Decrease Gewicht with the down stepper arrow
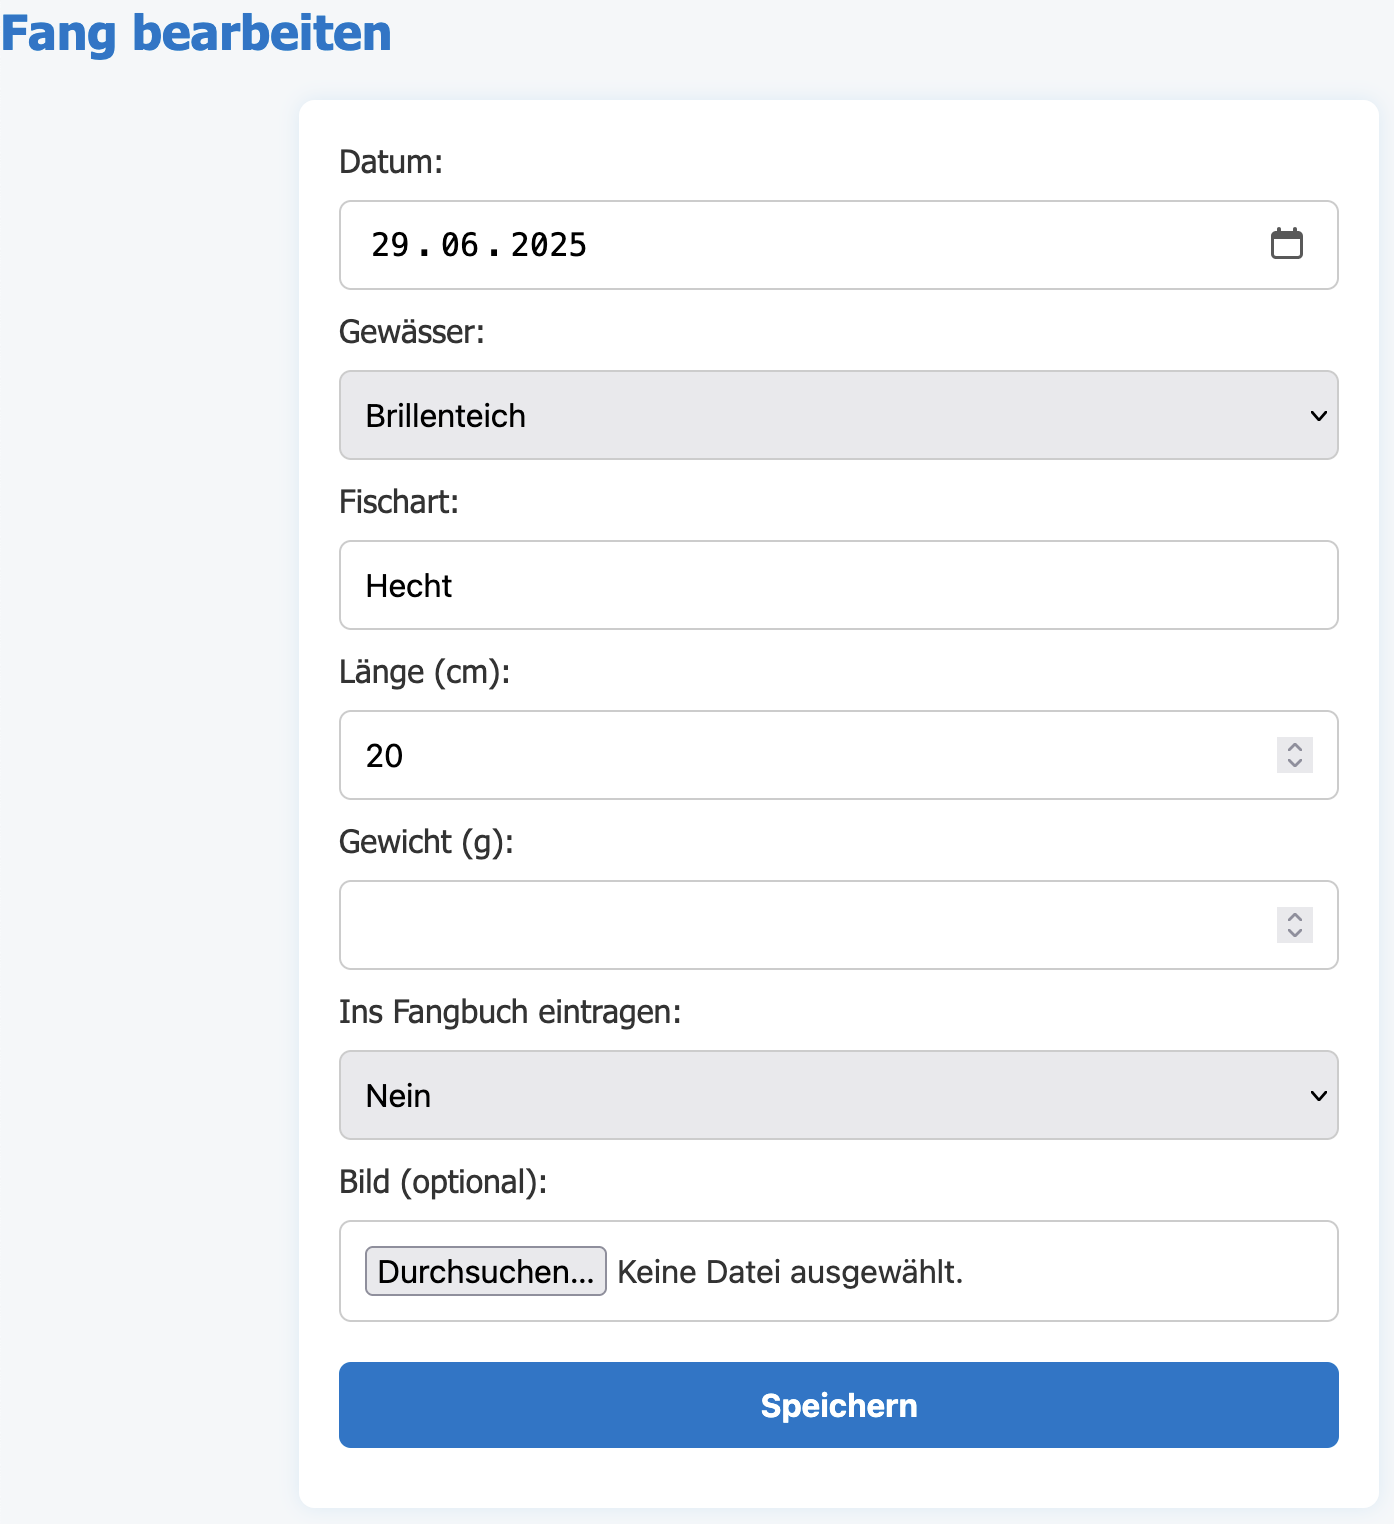The width and height of the screenshot is (1394, 1524). (1295, 934)
